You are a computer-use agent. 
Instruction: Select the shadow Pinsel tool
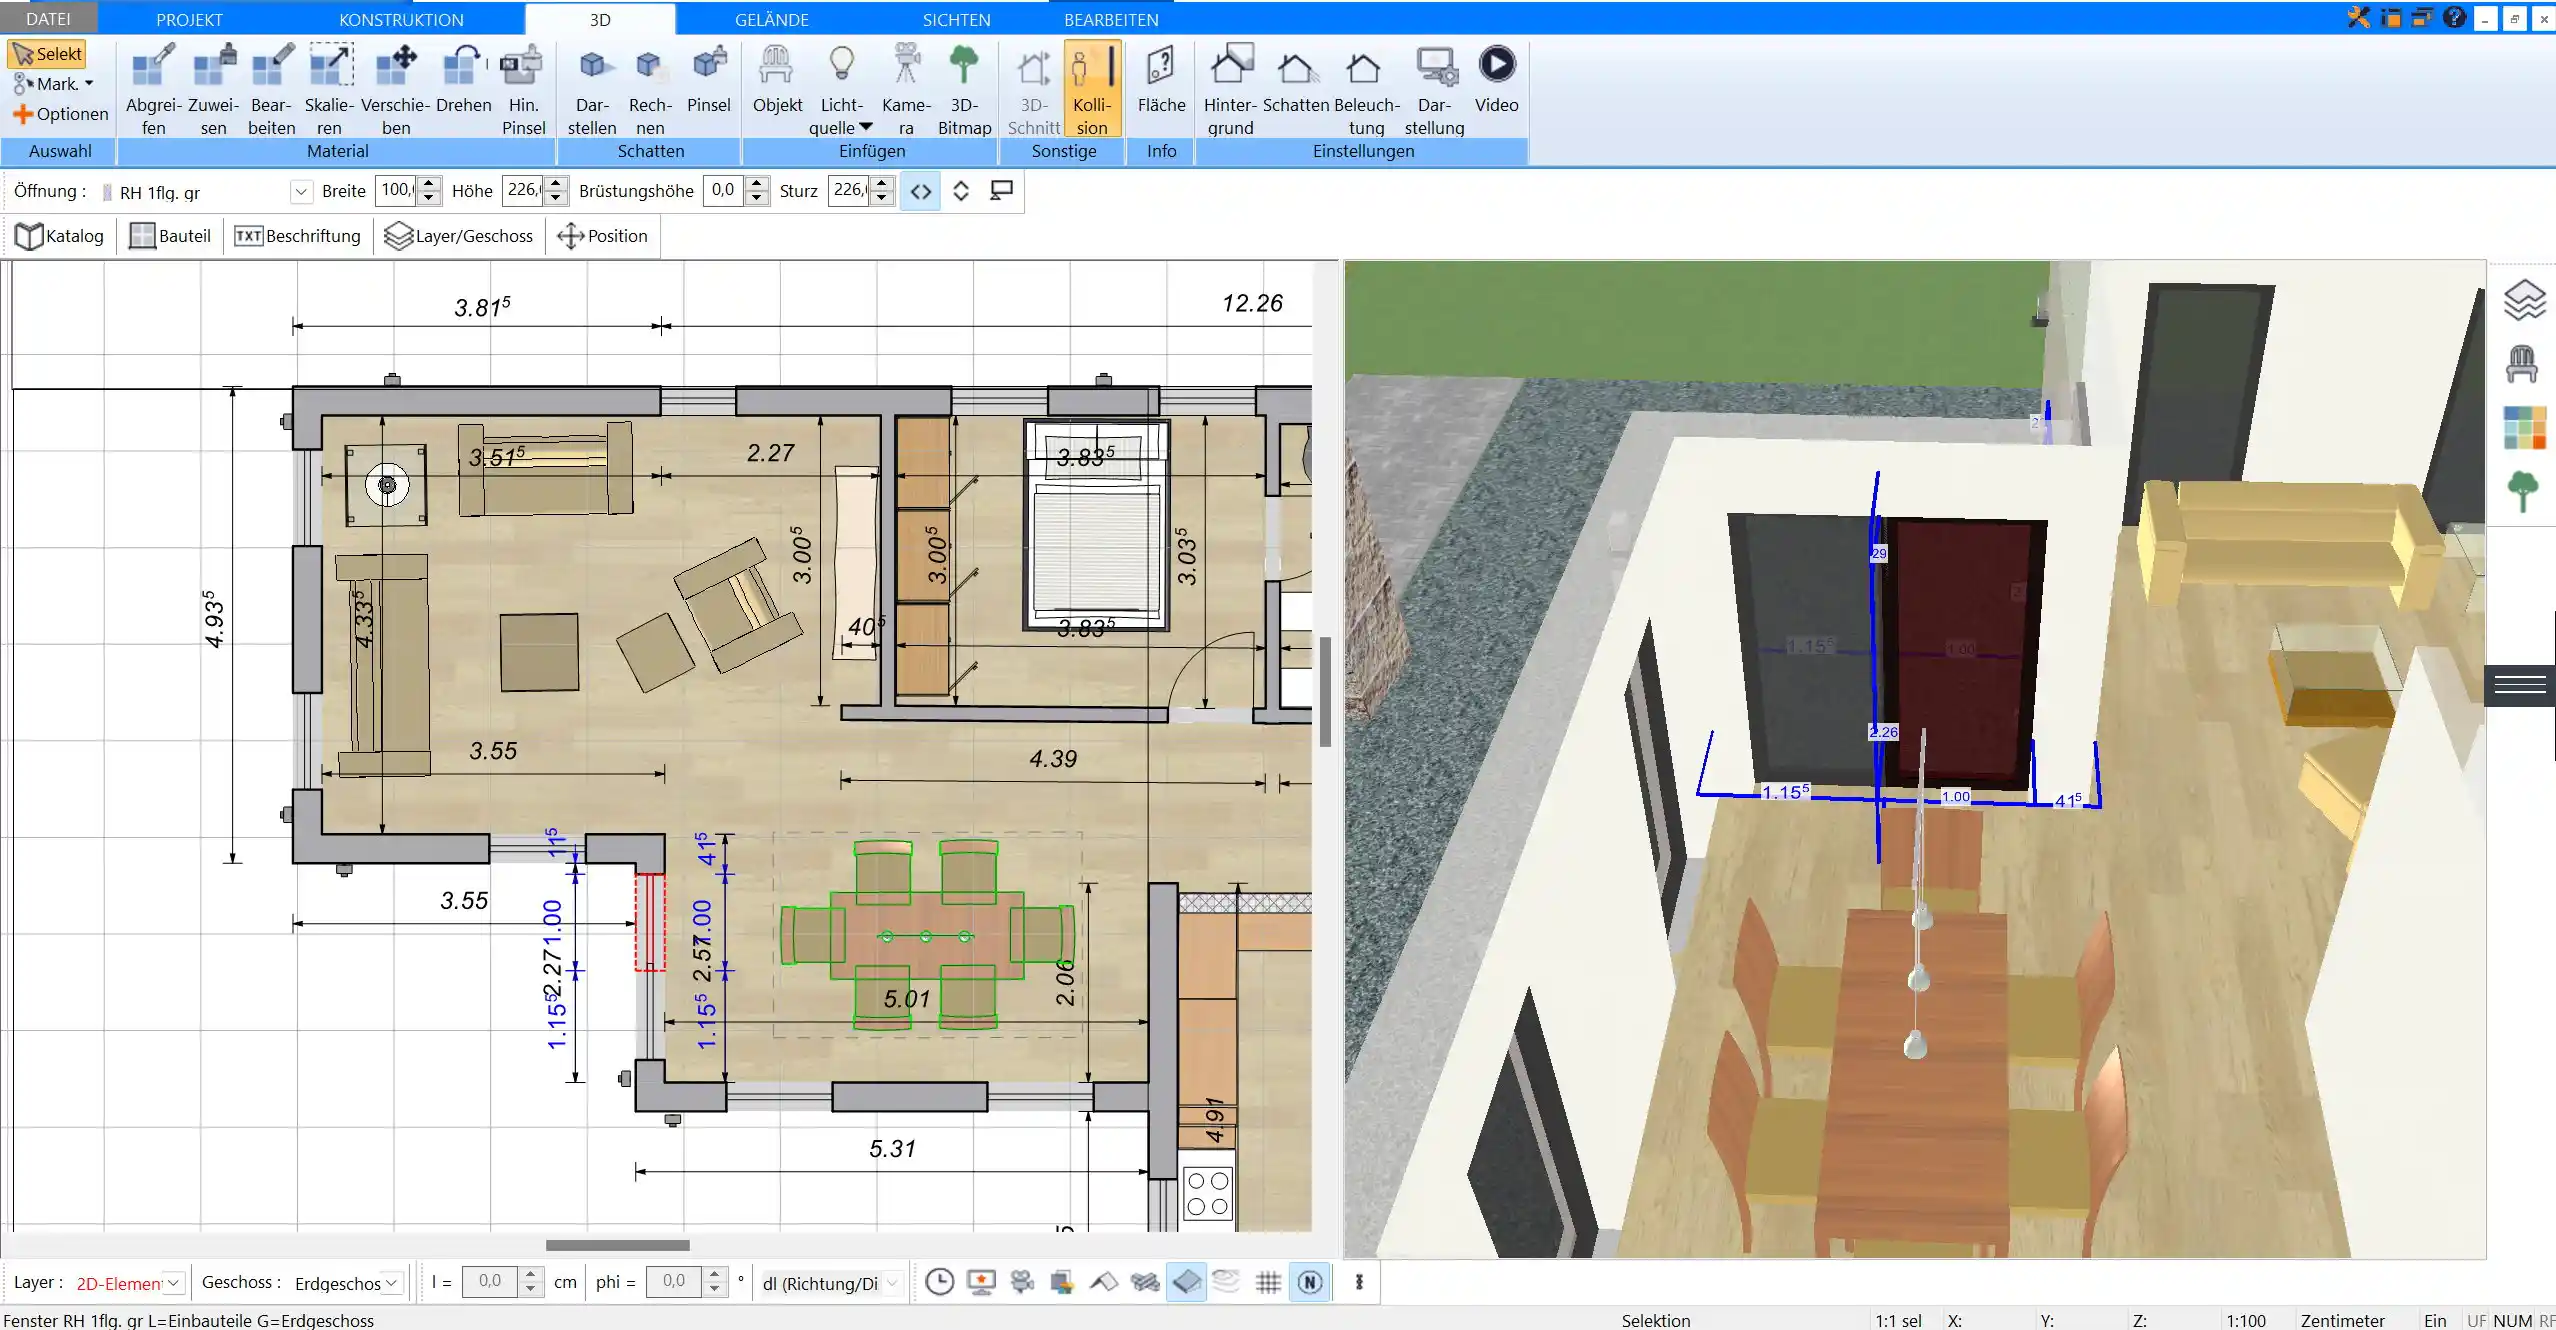[709, 78]
